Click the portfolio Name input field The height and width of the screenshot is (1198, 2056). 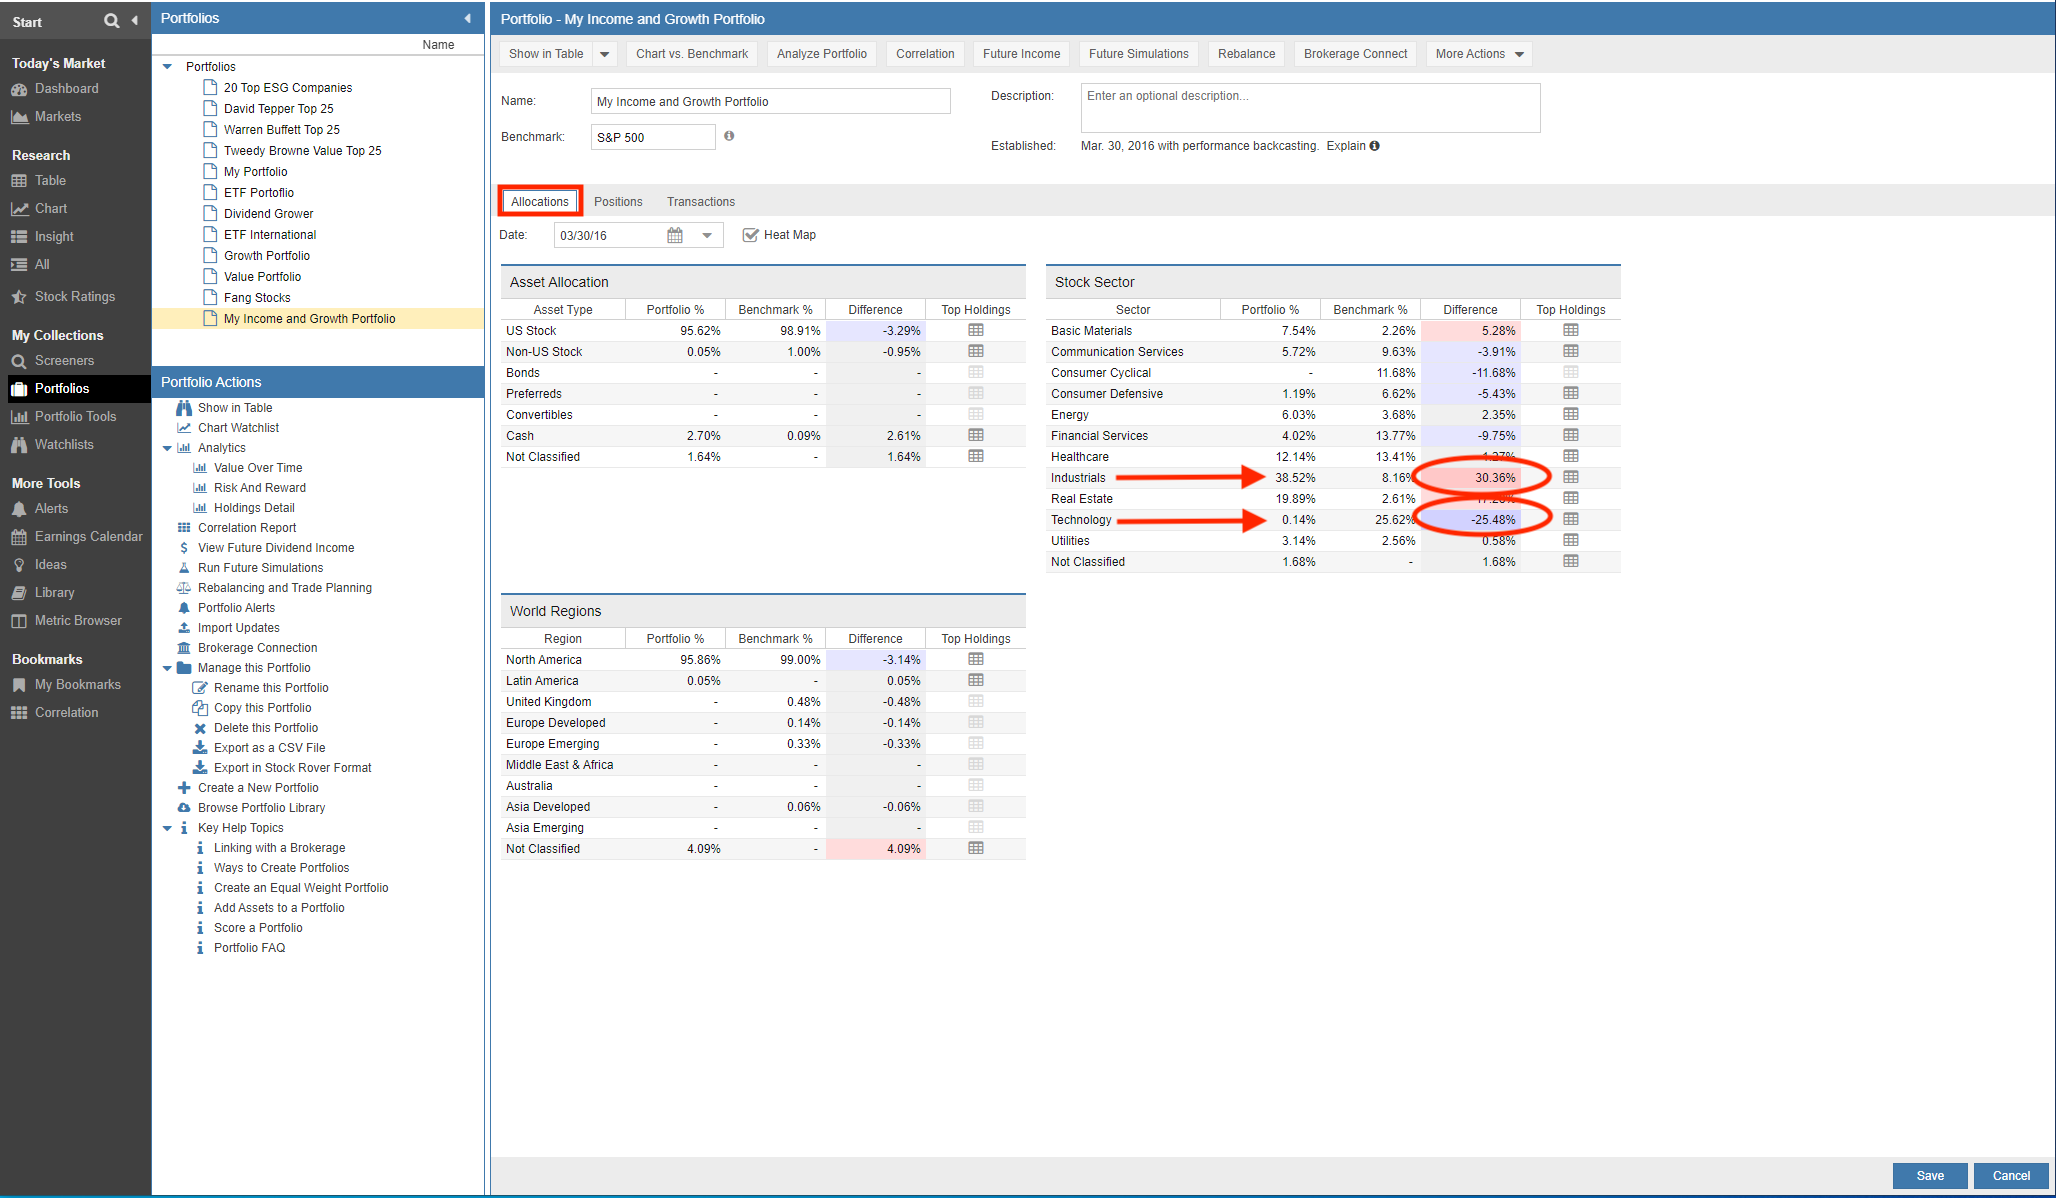[x=770, y=102]
